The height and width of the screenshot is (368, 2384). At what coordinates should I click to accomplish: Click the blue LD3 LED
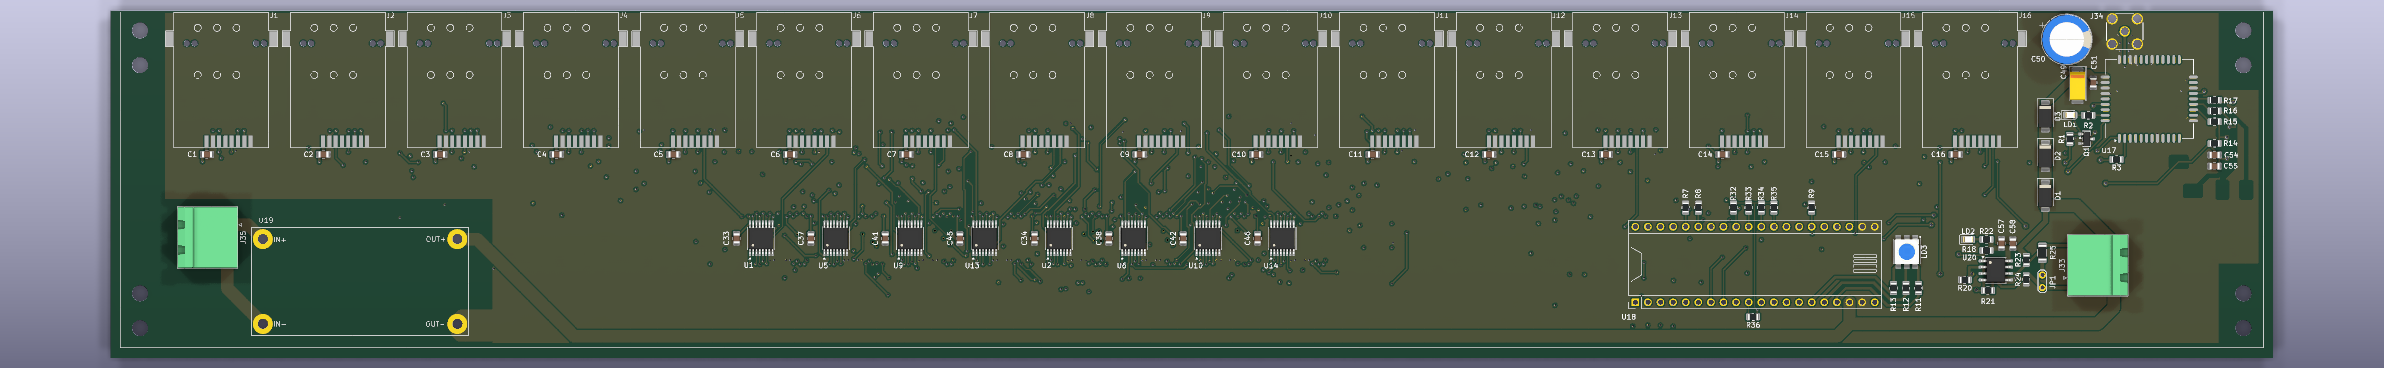point(1906,252)
